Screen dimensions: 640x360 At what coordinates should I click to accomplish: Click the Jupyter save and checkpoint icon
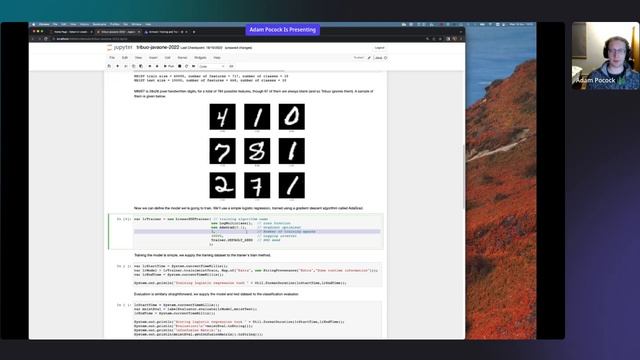tap(109, 66)
